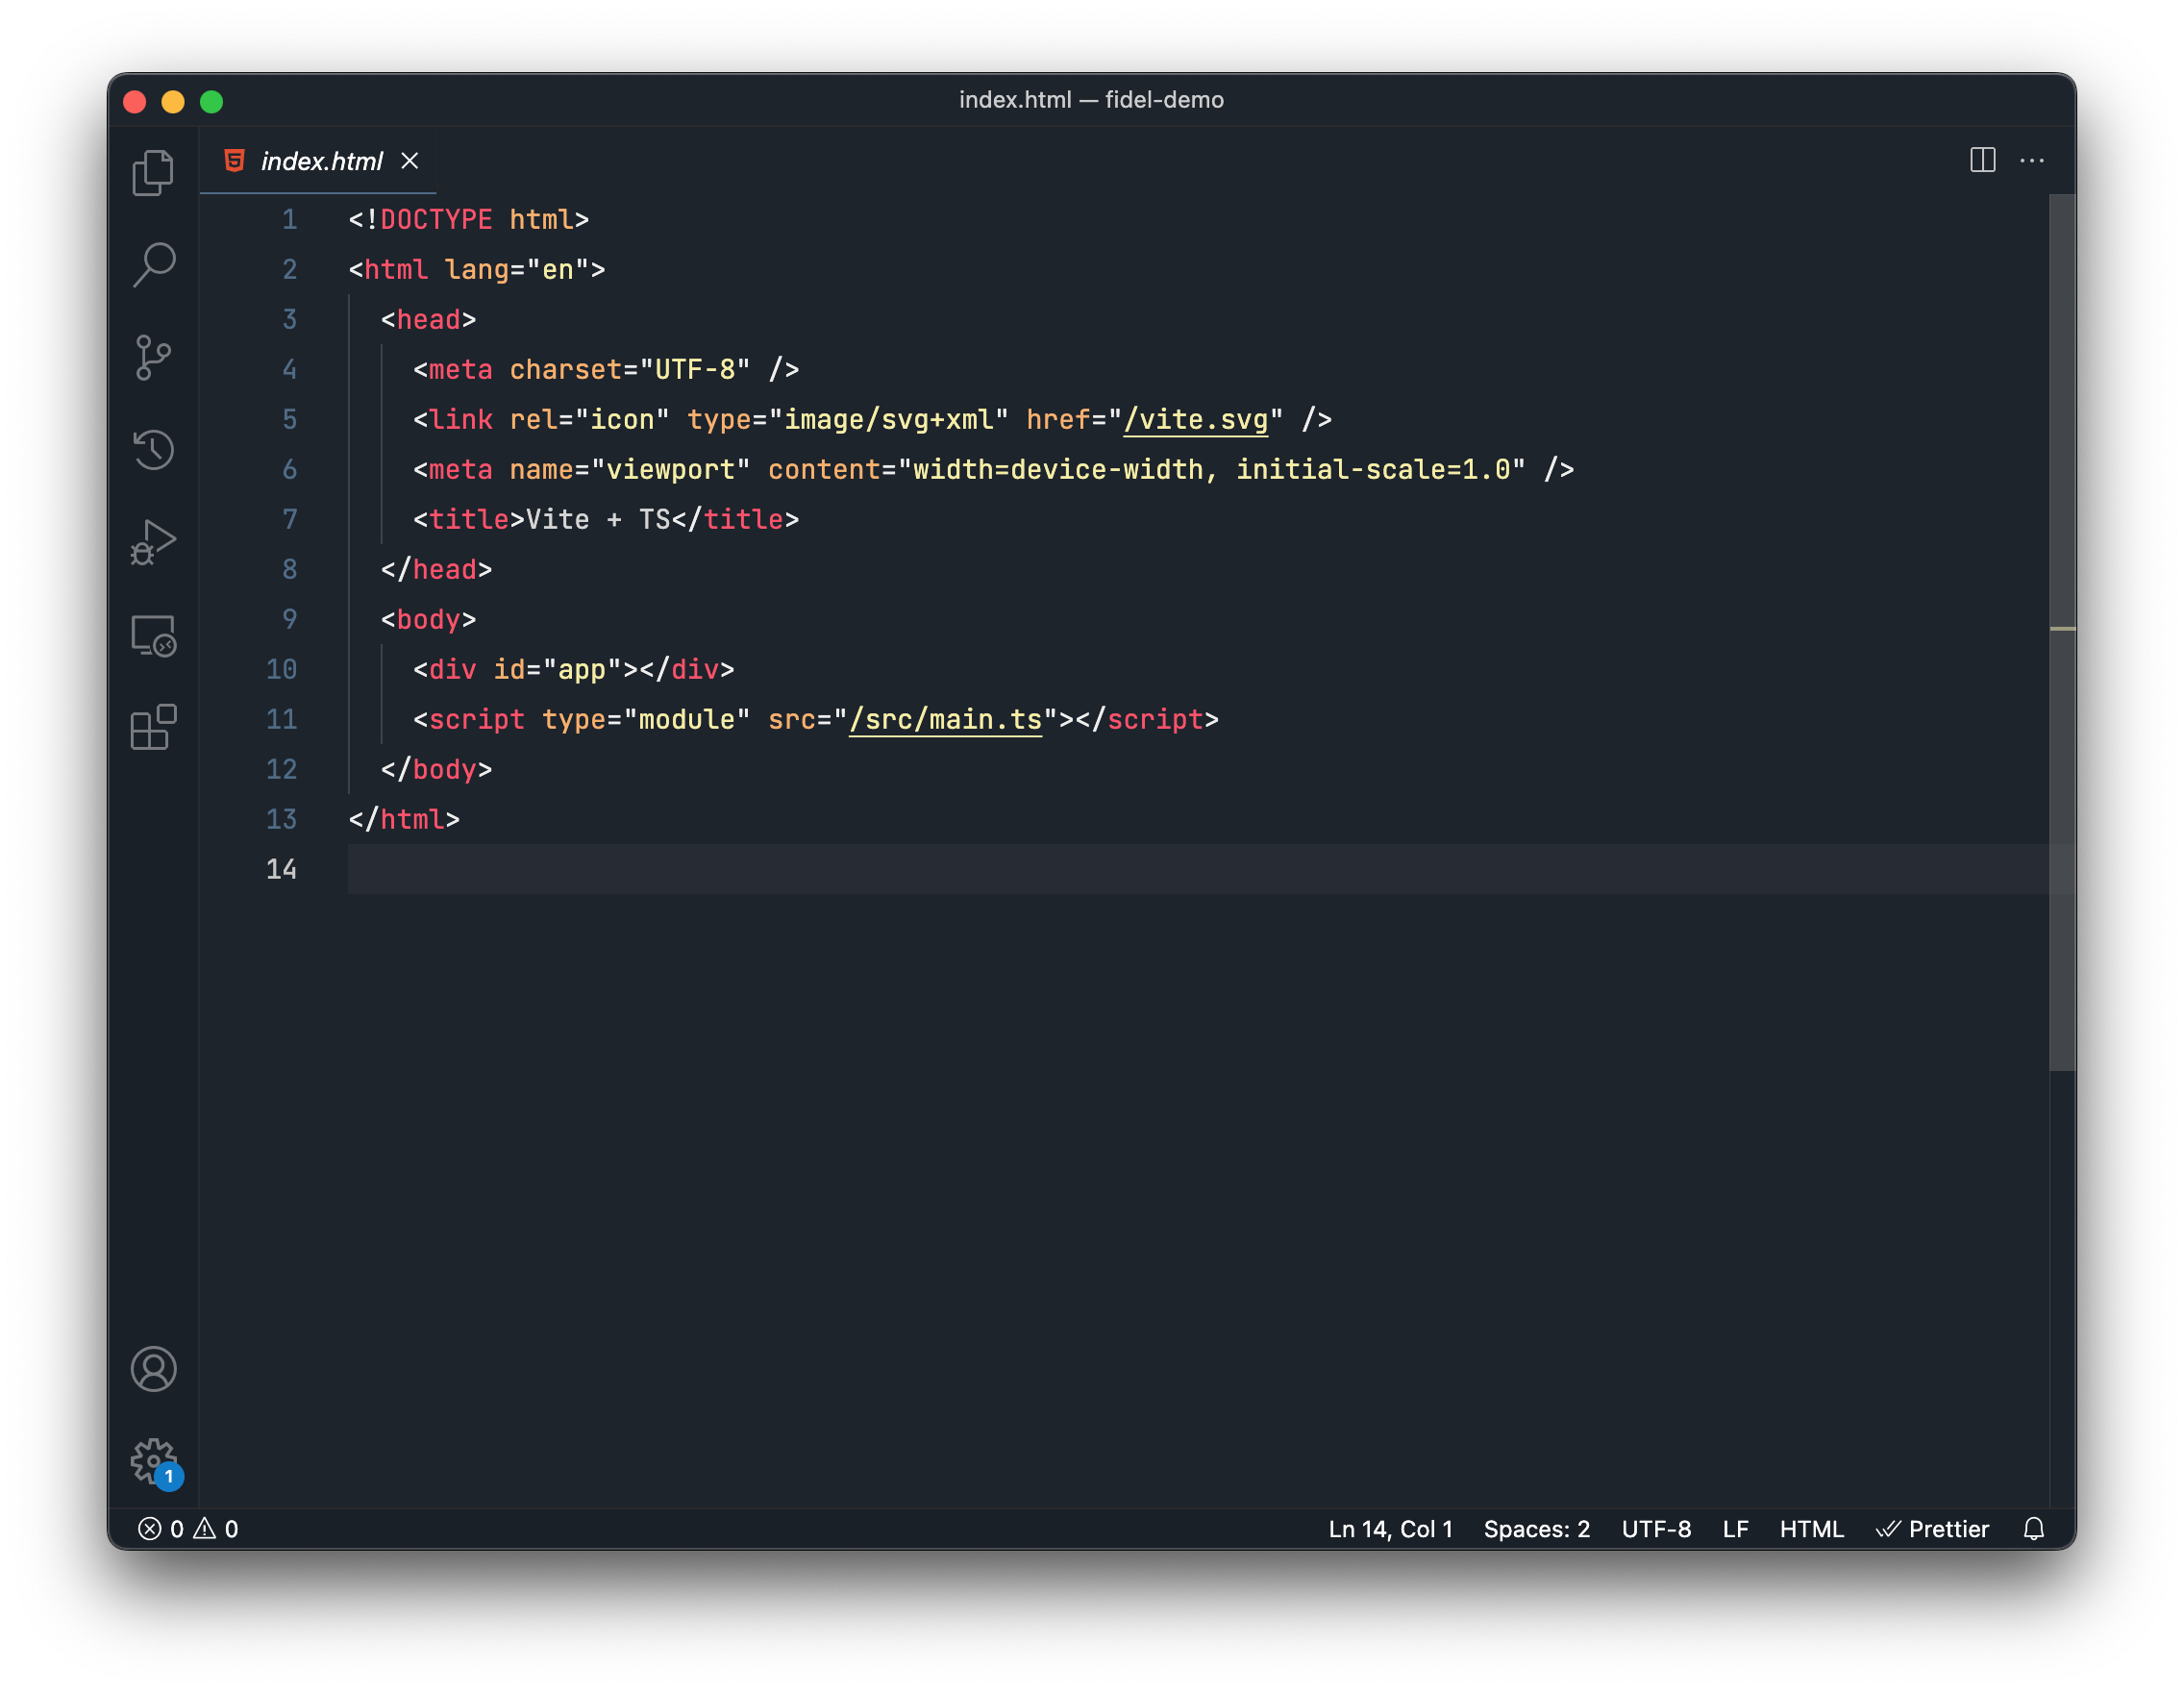Open the Accounts profile icon

click(153, 1369)
